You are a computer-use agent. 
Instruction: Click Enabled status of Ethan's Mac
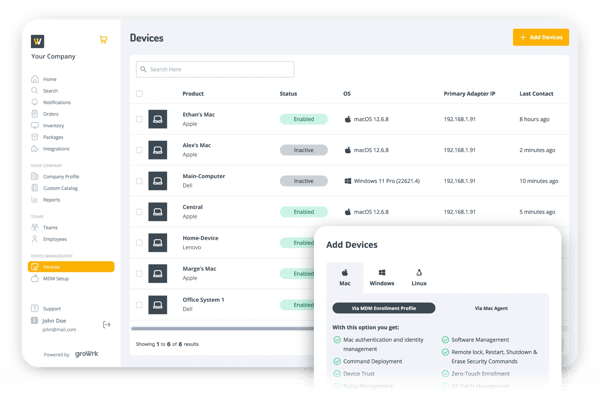[304, 119]
